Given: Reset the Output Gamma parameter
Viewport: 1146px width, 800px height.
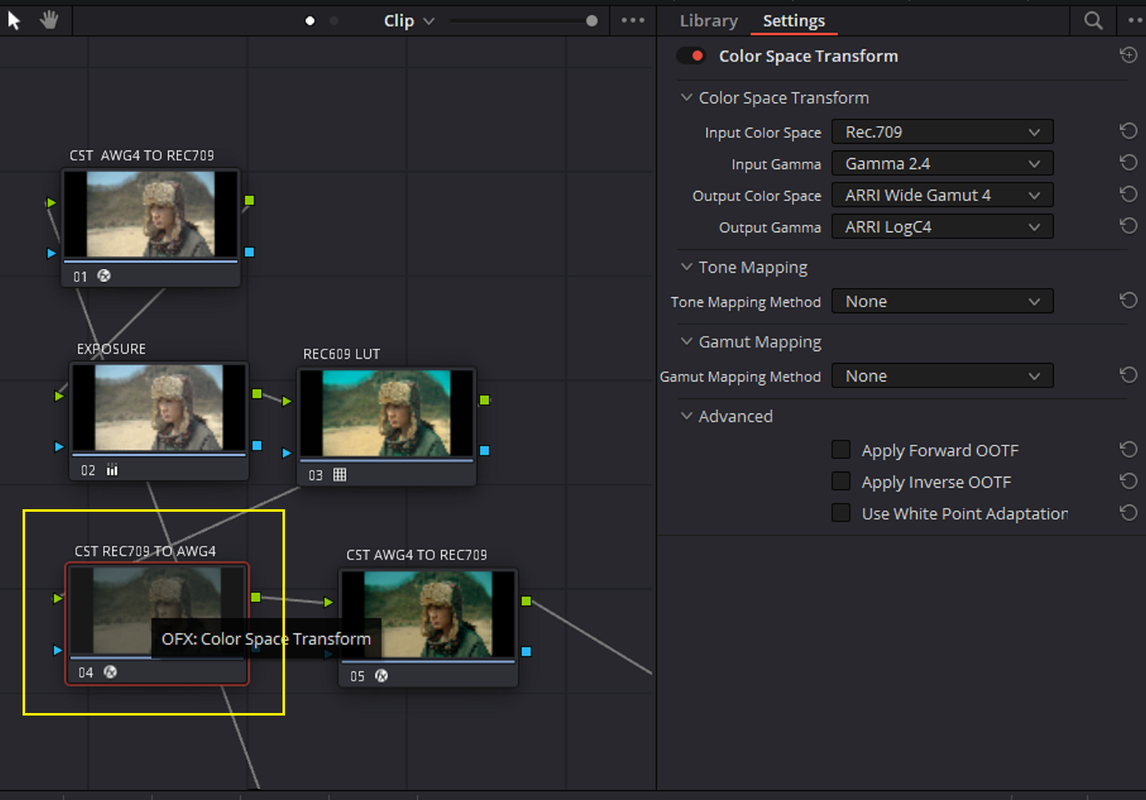Looking at the screenshot, I should coord(1128,226).
